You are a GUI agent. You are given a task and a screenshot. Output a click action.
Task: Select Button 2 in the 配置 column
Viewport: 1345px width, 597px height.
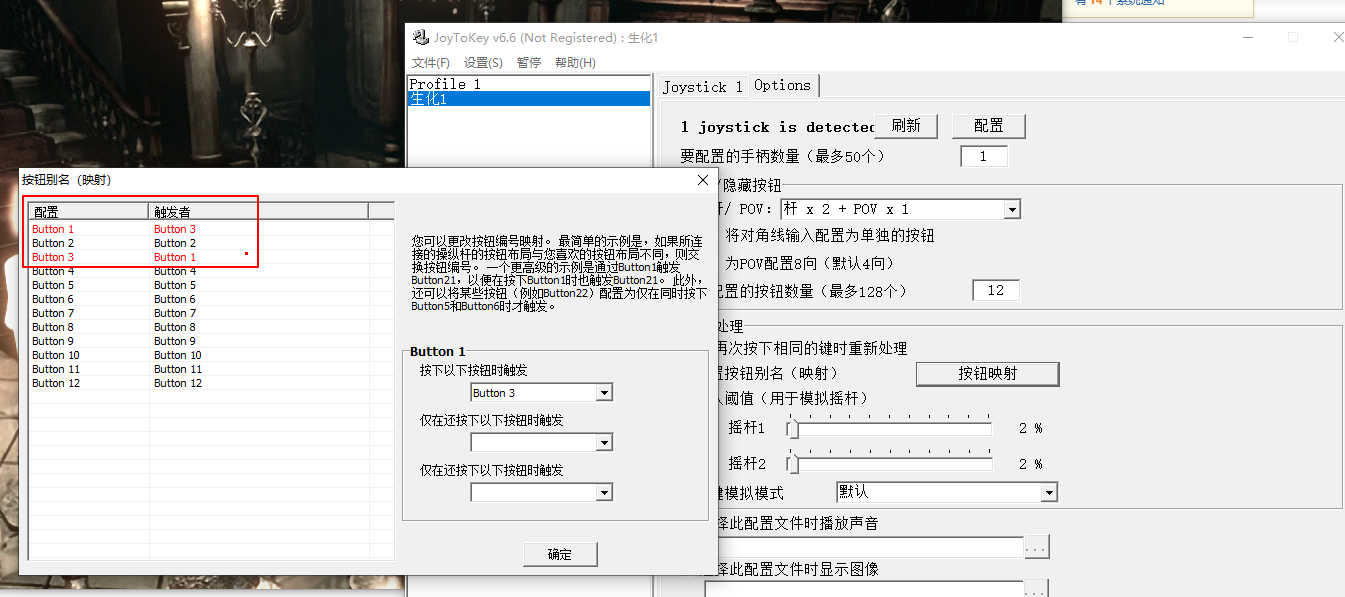click(x=53, y=243)
